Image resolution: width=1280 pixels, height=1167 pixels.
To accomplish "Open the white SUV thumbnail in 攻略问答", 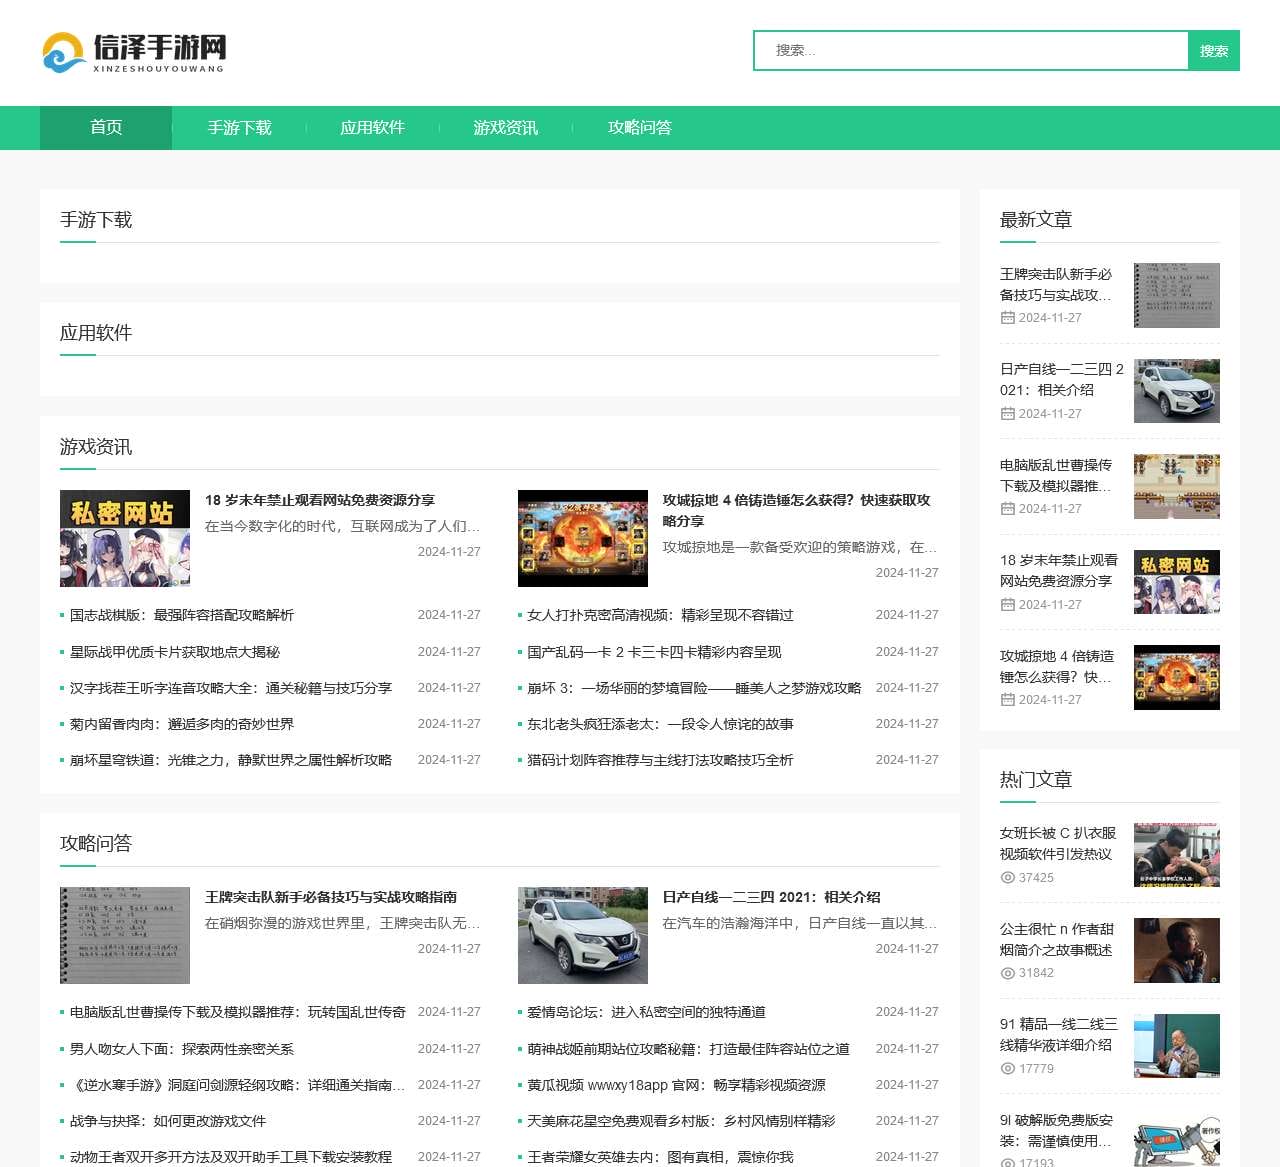I will 582,935.
